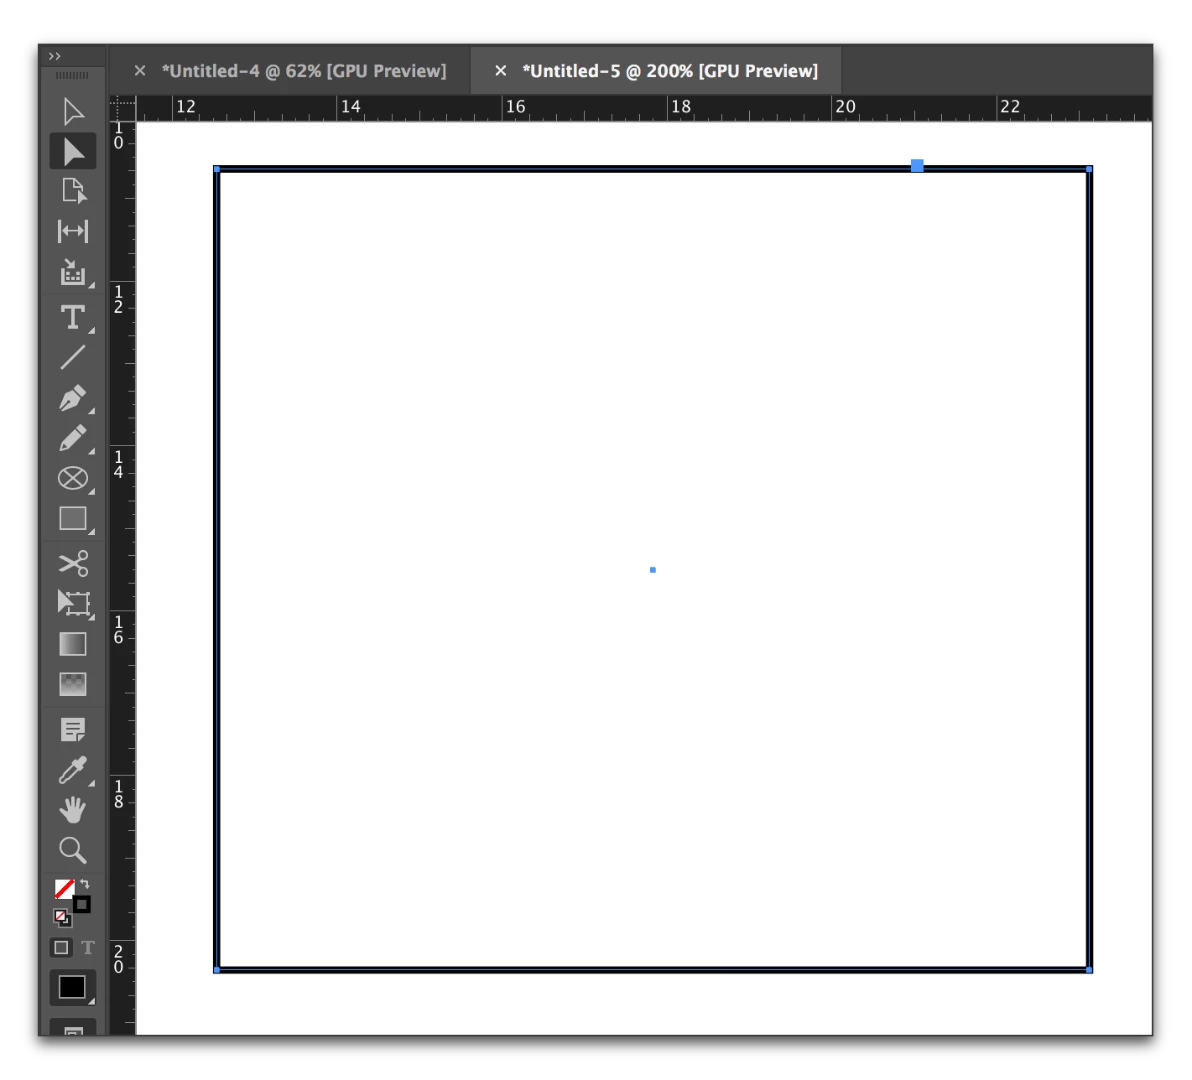Image resolution: width=1192 pixels, height=1080 pixels.
Task: Select the Type tool
Action: click(73, 317)
